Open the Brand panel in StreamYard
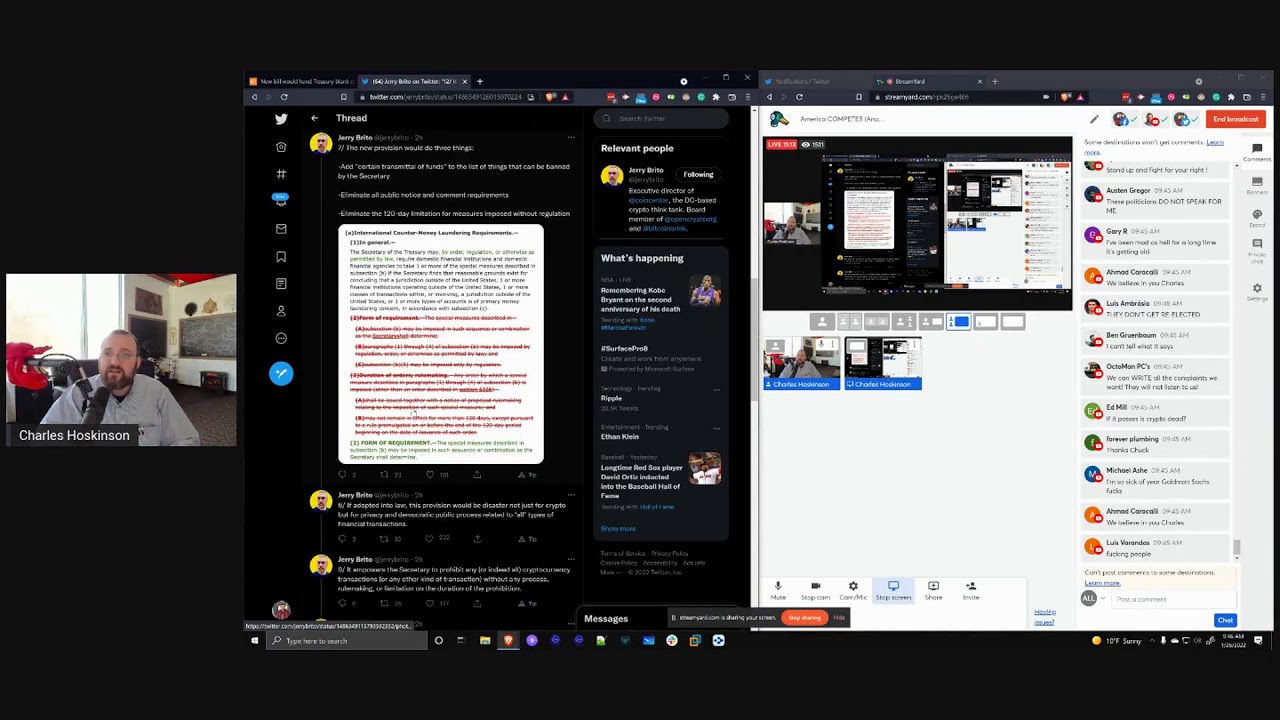Image resolution: width=1280 pixels, height=720 pixels. pos(1257,220)
